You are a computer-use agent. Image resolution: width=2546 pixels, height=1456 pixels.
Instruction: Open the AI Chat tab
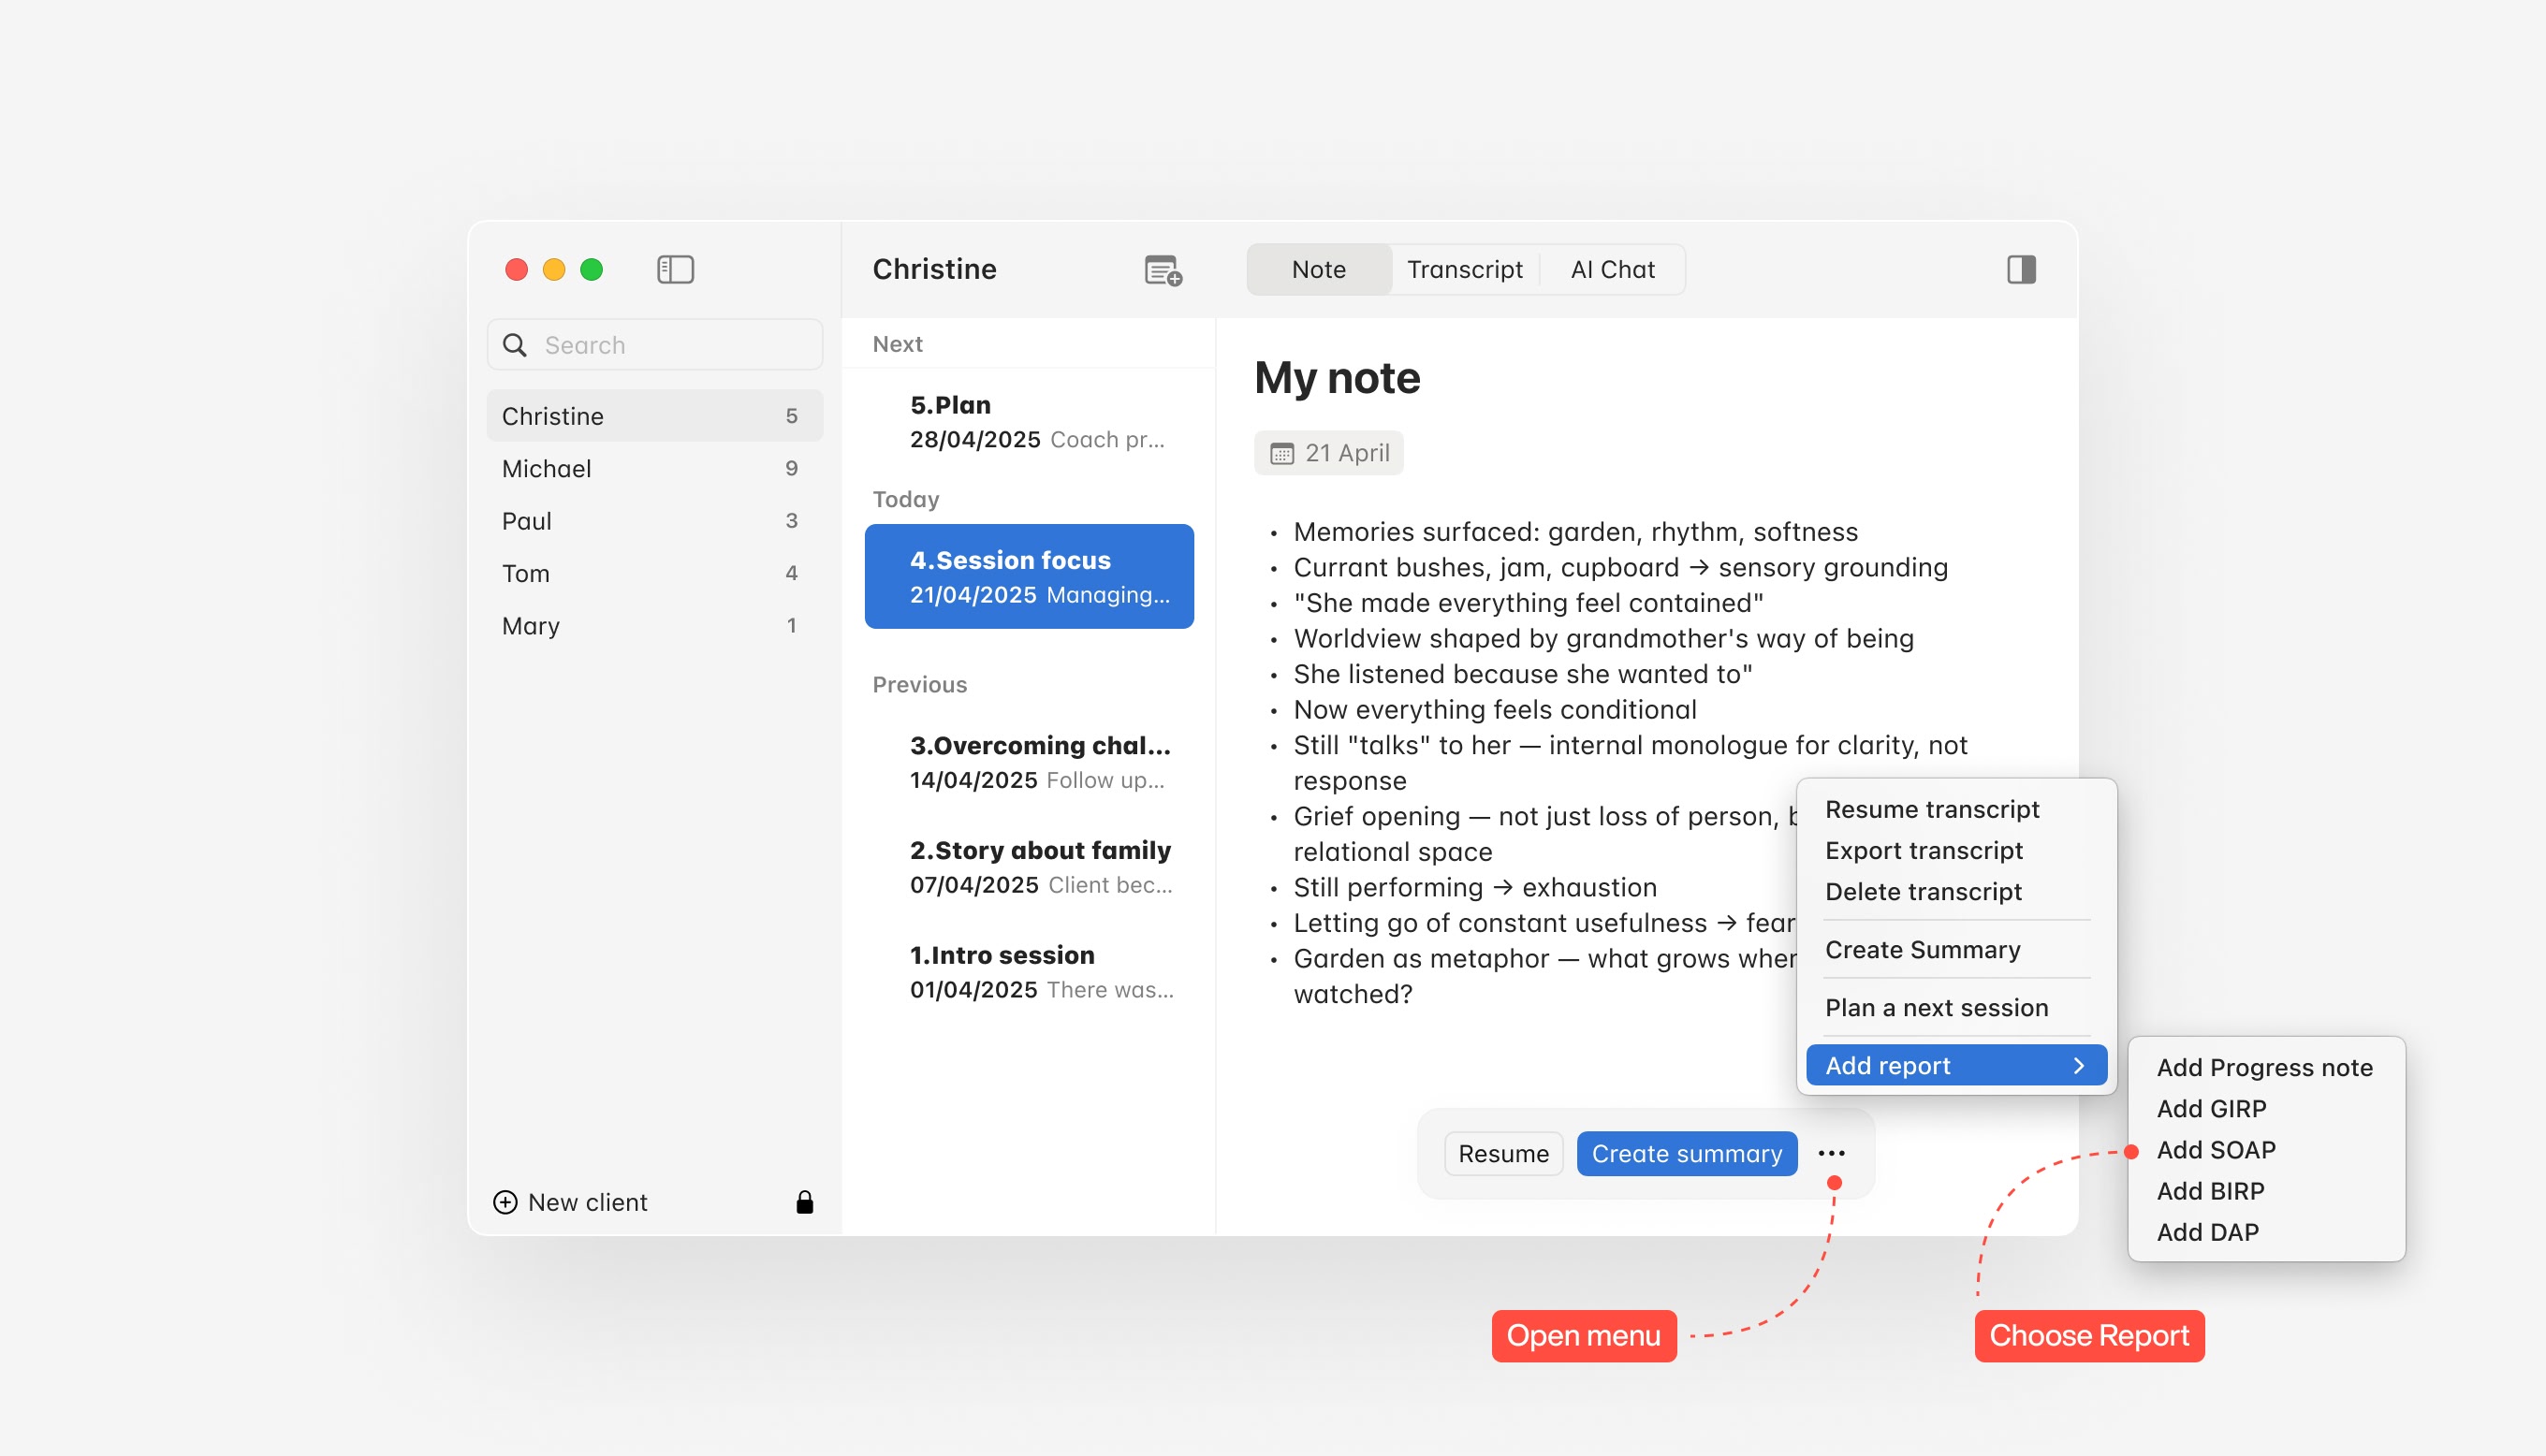pos(1612,269)
